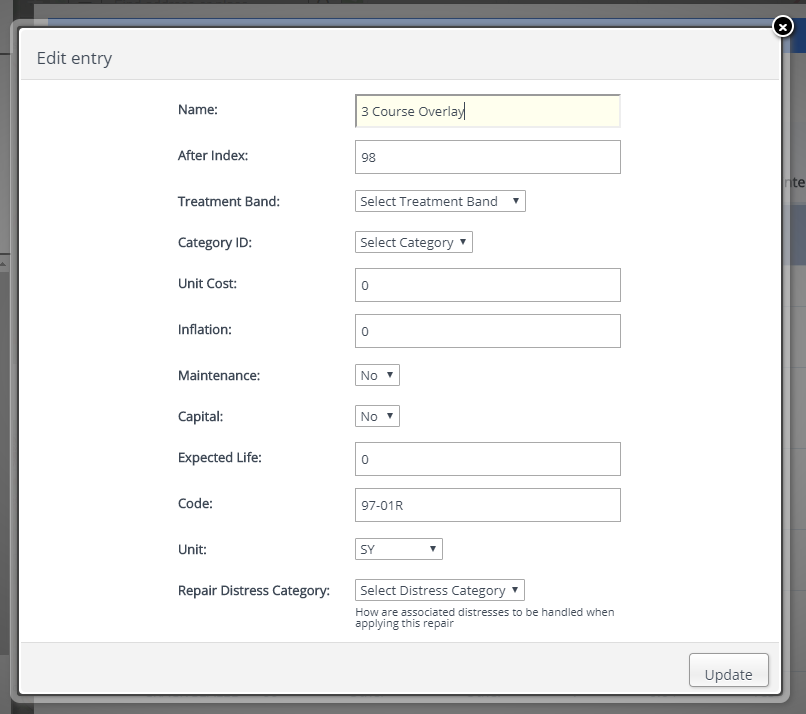
Task: Expand the Select Distress Category dropdown
Action: click(439, 590)
